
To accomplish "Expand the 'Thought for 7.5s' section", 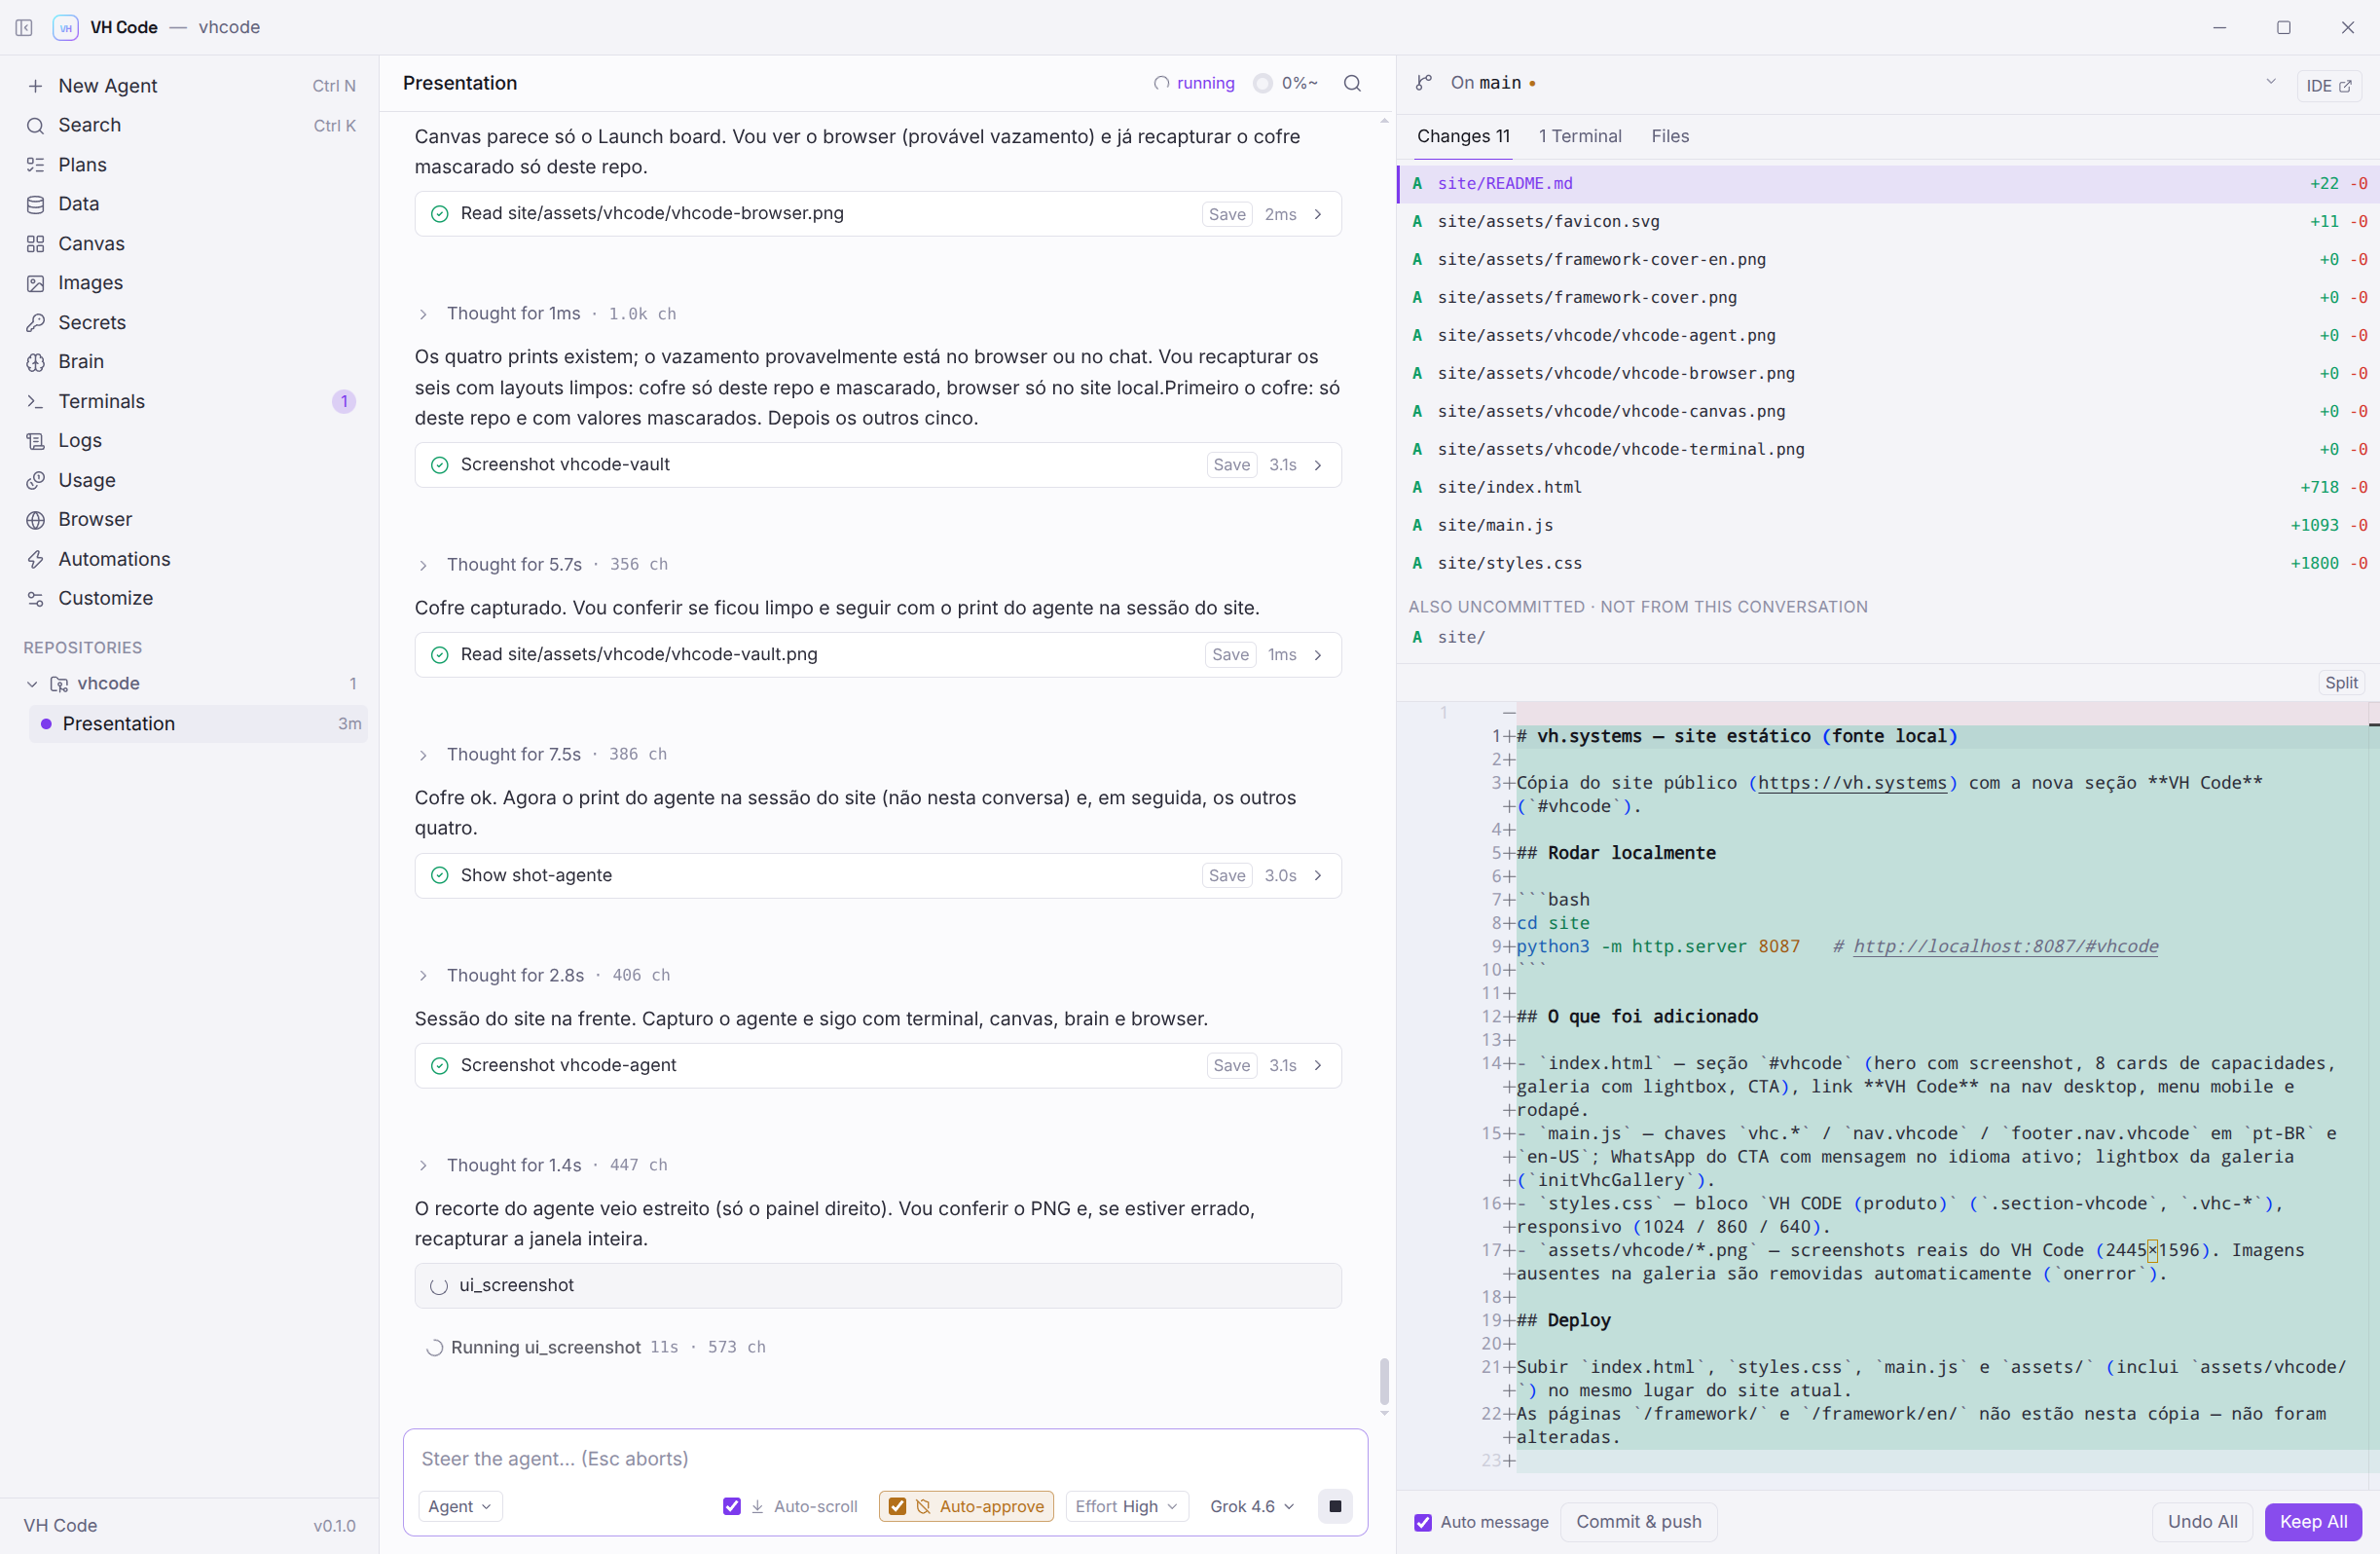I will [x=423, y=755].
